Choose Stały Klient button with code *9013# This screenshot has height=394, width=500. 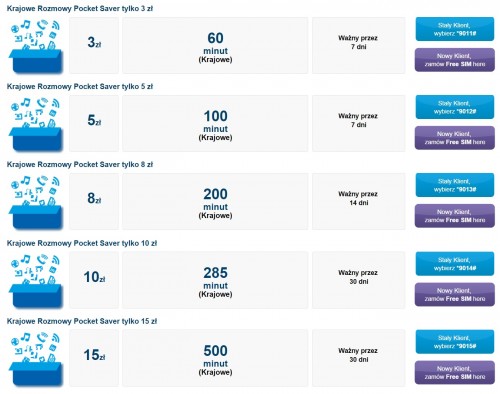pyautogui.click(x=455, y=185)
